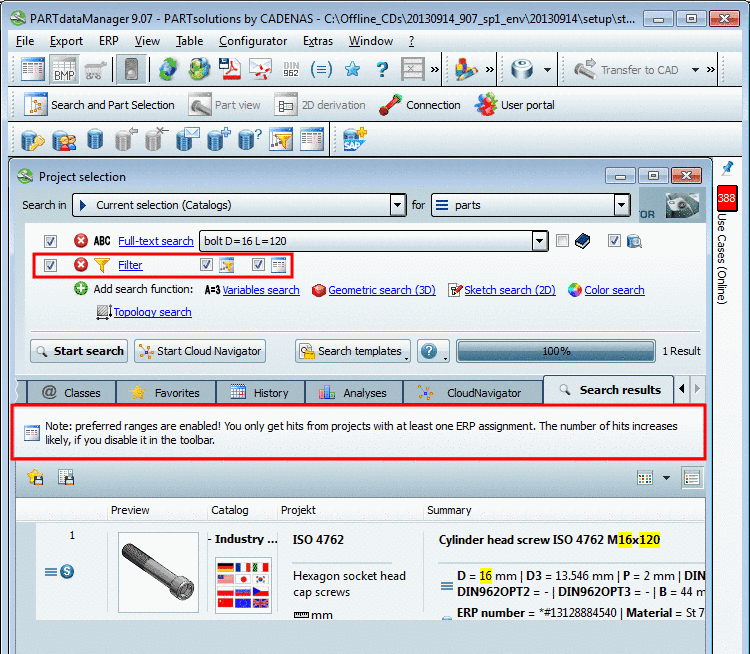
Task: Open the help question mark dropdown button near Start search
Action: click(x=433, y=351)
